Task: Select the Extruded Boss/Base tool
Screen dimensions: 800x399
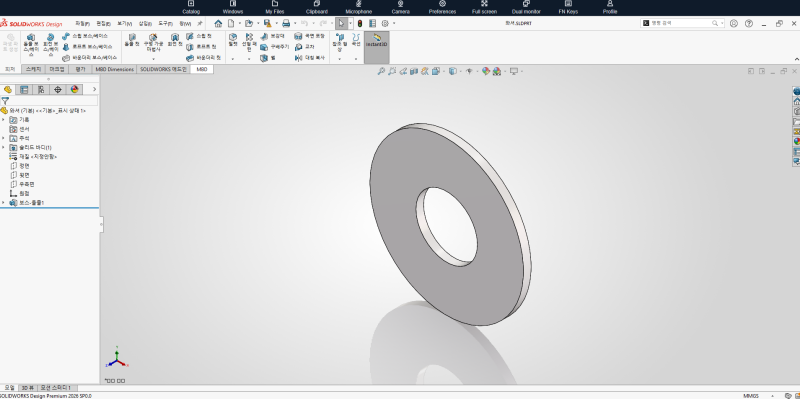Action: tap(31, 45)
